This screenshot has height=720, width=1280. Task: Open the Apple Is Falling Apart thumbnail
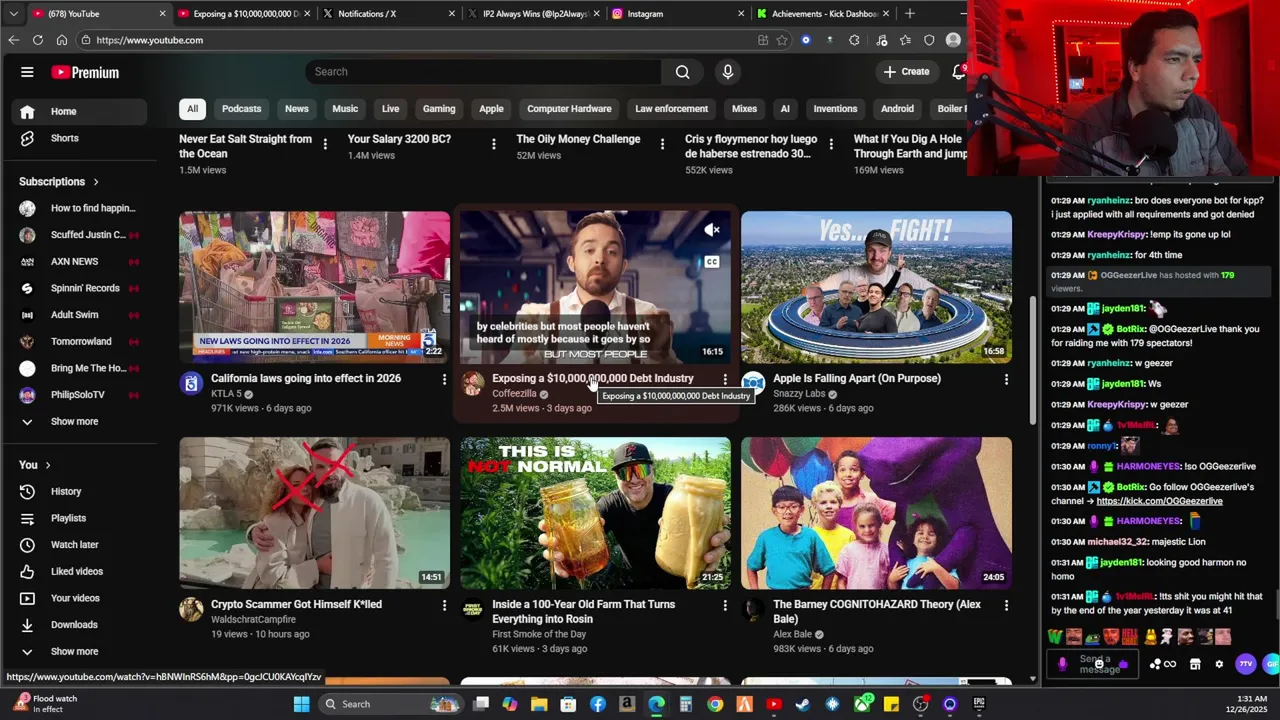876,286
